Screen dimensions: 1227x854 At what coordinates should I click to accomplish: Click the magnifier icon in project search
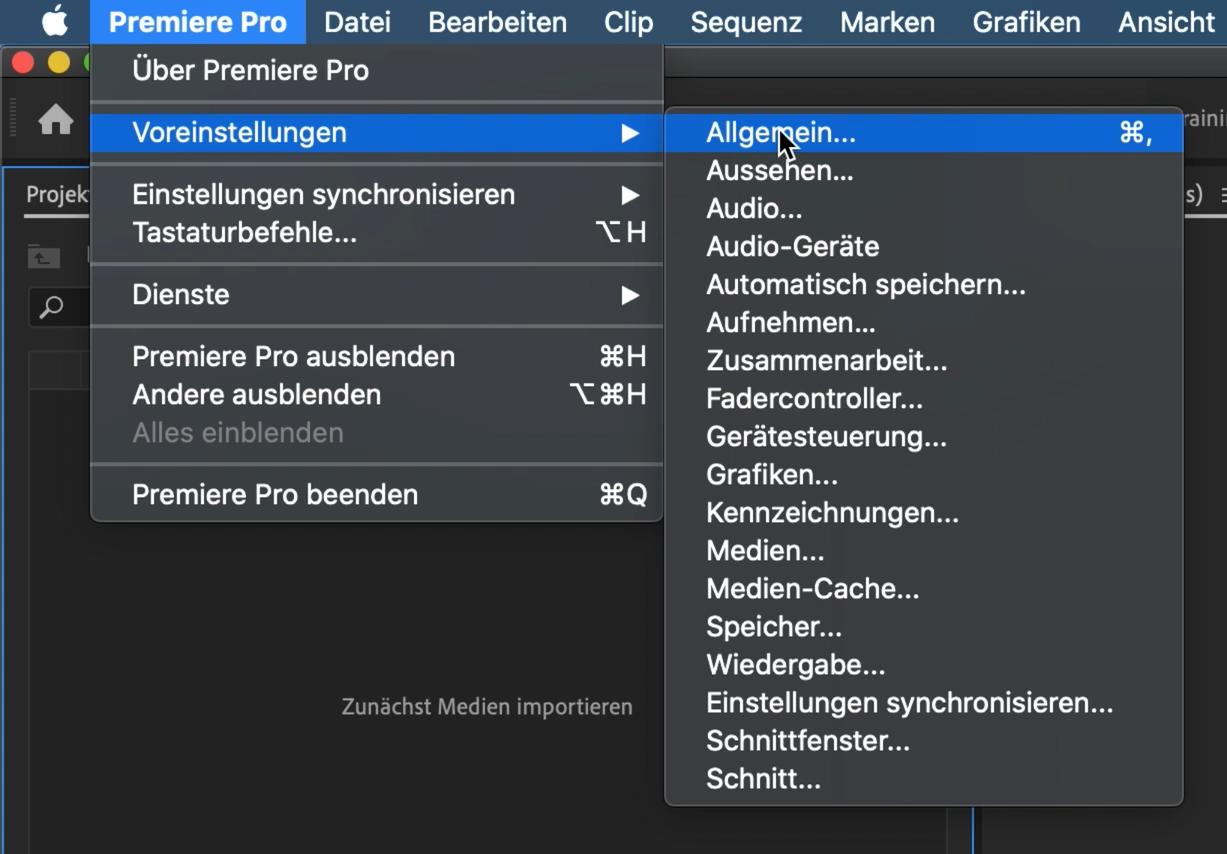[x=51, y=307]
